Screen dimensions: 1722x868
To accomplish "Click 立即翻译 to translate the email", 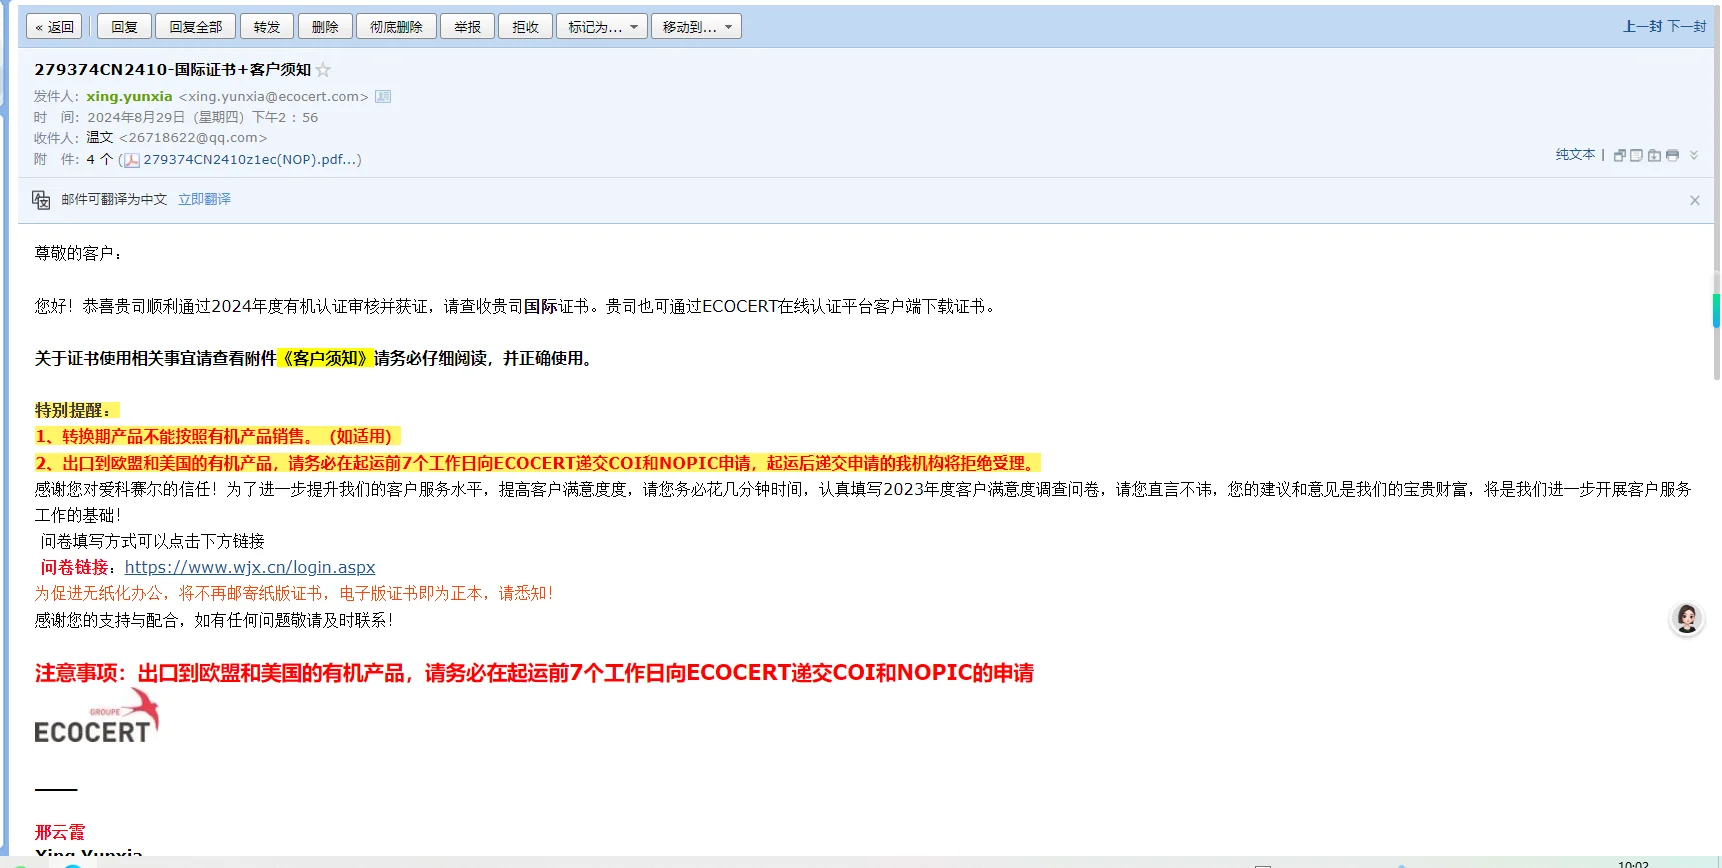I will point(204,200).
